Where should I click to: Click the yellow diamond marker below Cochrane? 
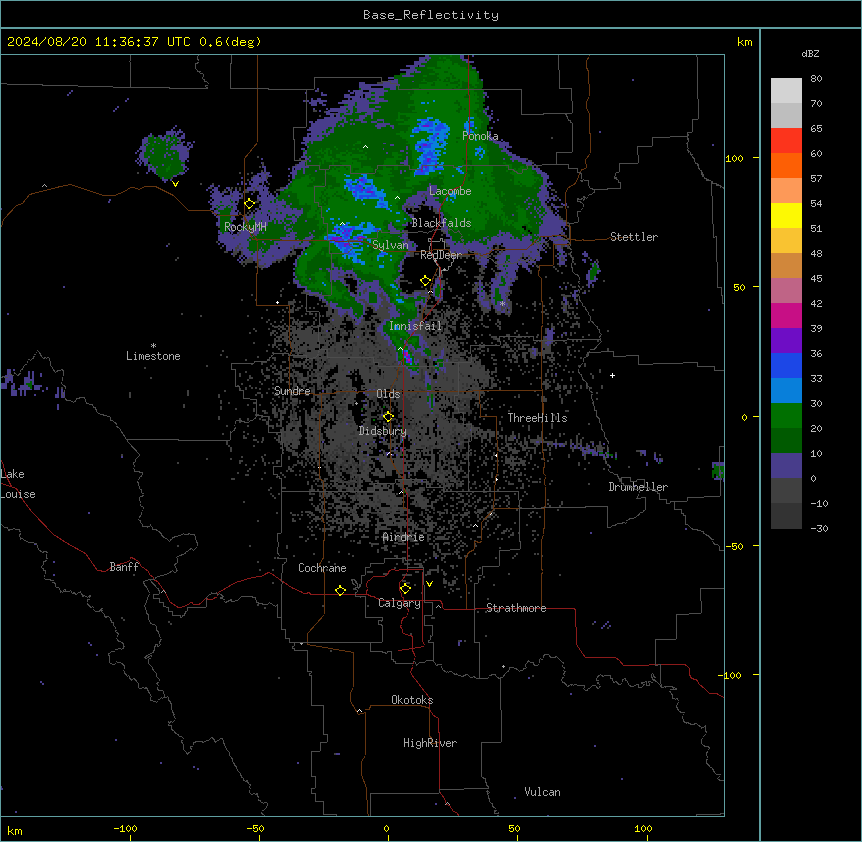point(340,590)
